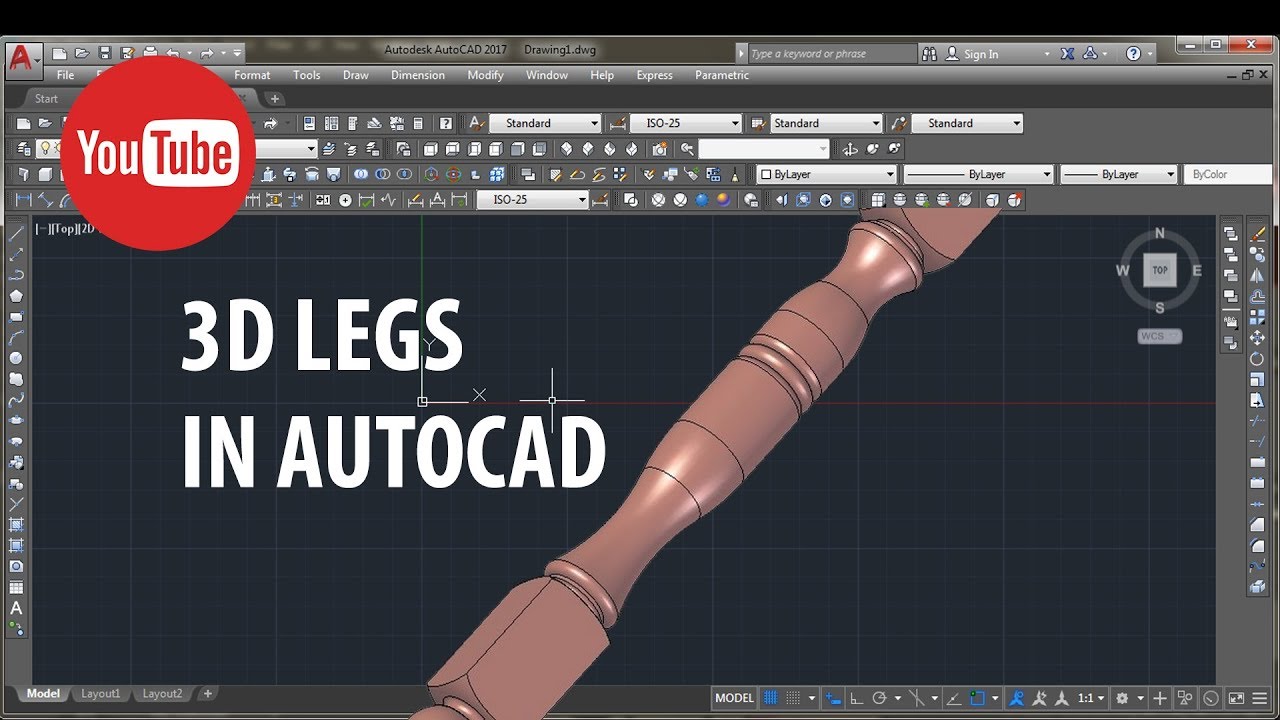Click the Tolerance dimension icon
Viewport: 1280px width, 720px height.
[x=323, y=200]
